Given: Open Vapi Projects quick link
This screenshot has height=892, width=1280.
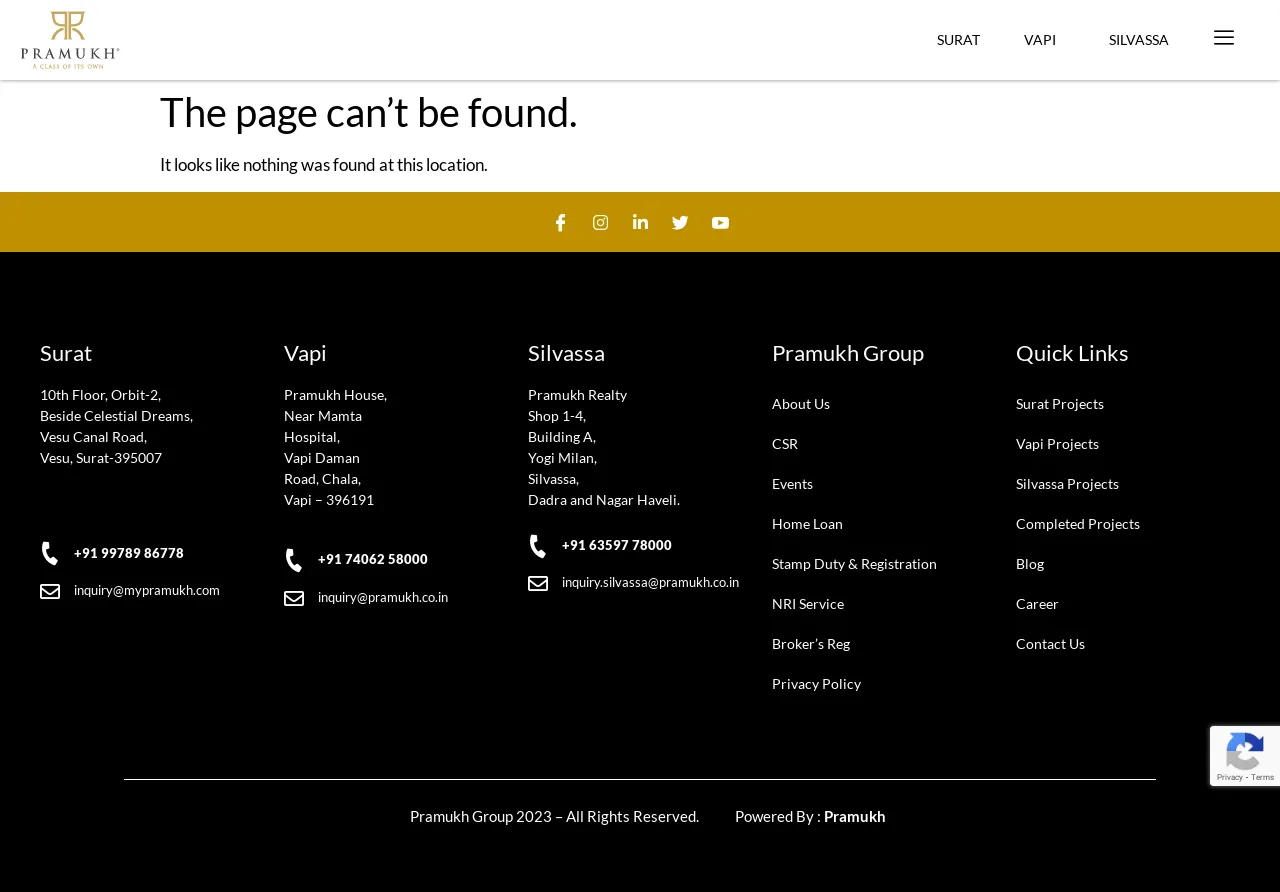Looking at the screenshot, I should tap(1057, 444).
